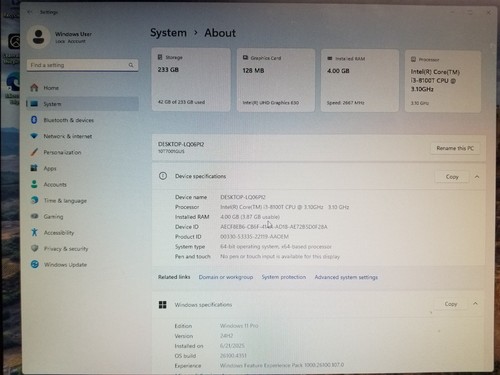Click the search magnifier icon in Find a setting
Screen dimensions: 500x375
pyautogui.click(x=131, y=65)
